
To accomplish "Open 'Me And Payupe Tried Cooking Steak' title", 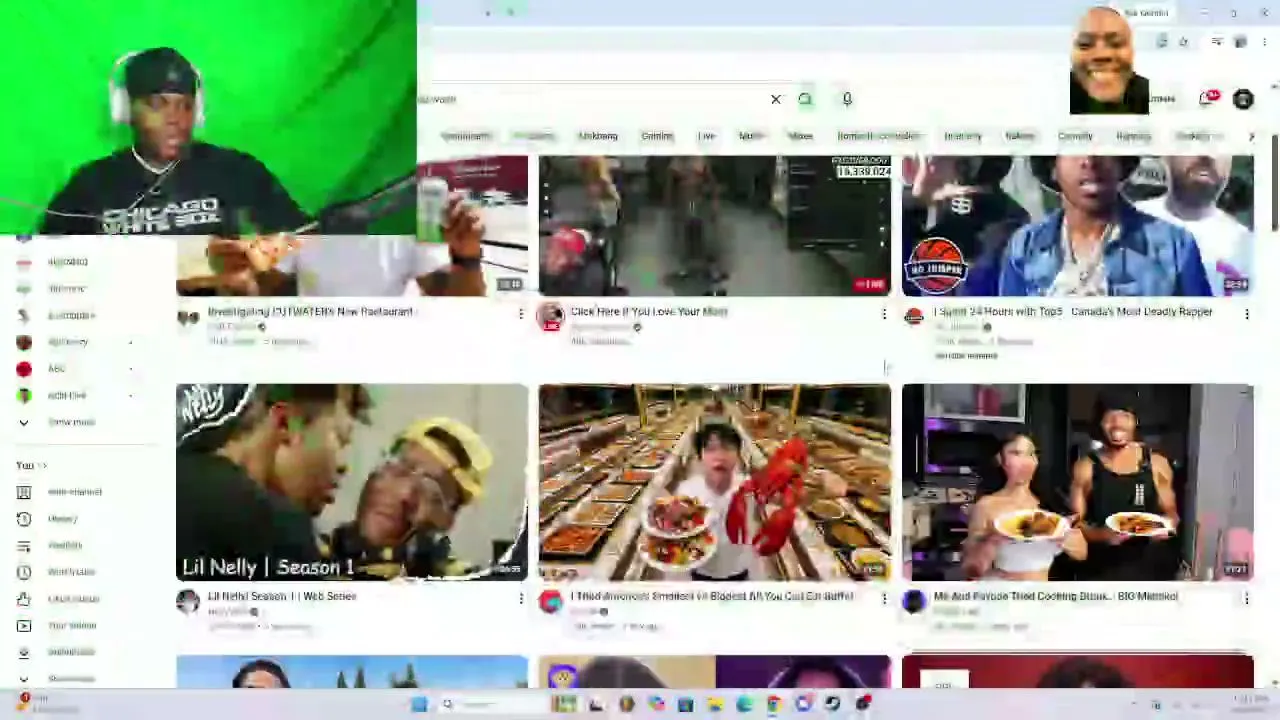I will [1056, 596].
